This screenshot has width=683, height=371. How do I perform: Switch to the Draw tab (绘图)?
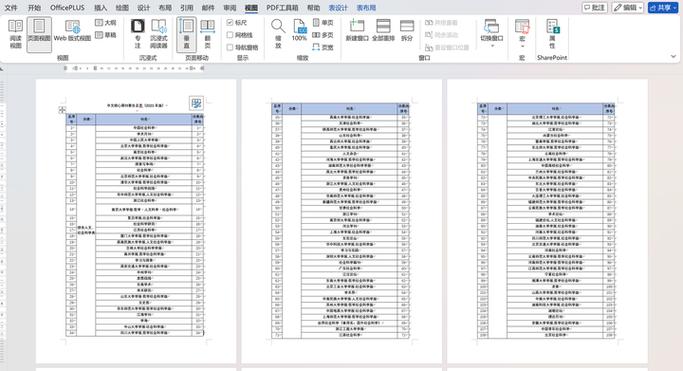122,8
